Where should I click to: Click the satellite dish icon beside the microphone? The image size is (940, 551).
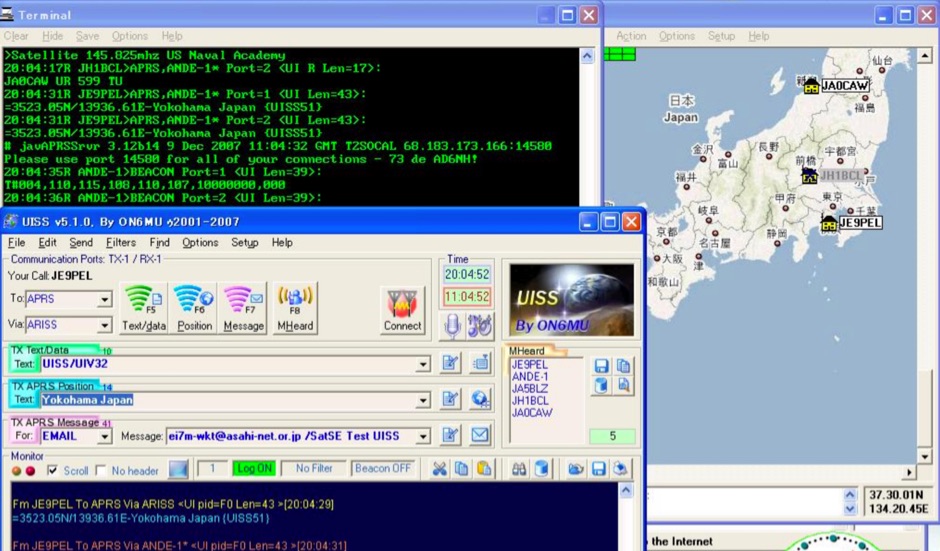coord(480,326)
